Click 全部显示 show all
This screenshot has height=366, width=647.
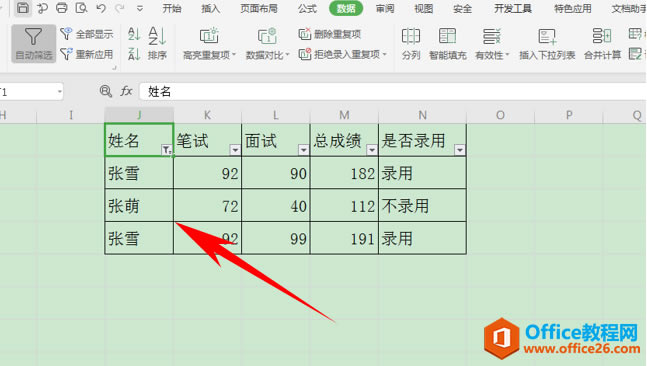pos(87,34)
